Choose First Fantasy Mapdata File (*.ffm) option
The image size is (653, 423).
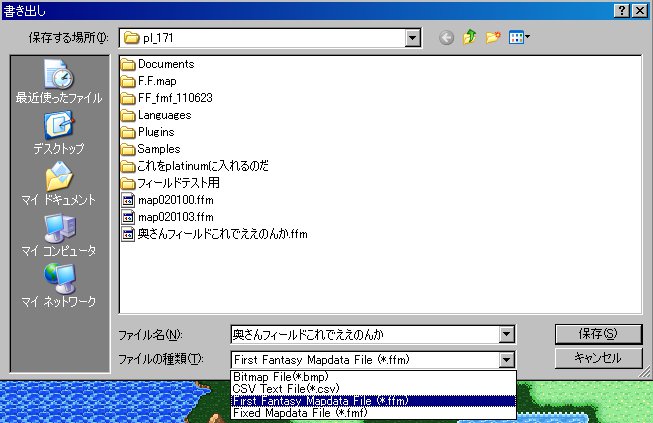click(374, 401)
